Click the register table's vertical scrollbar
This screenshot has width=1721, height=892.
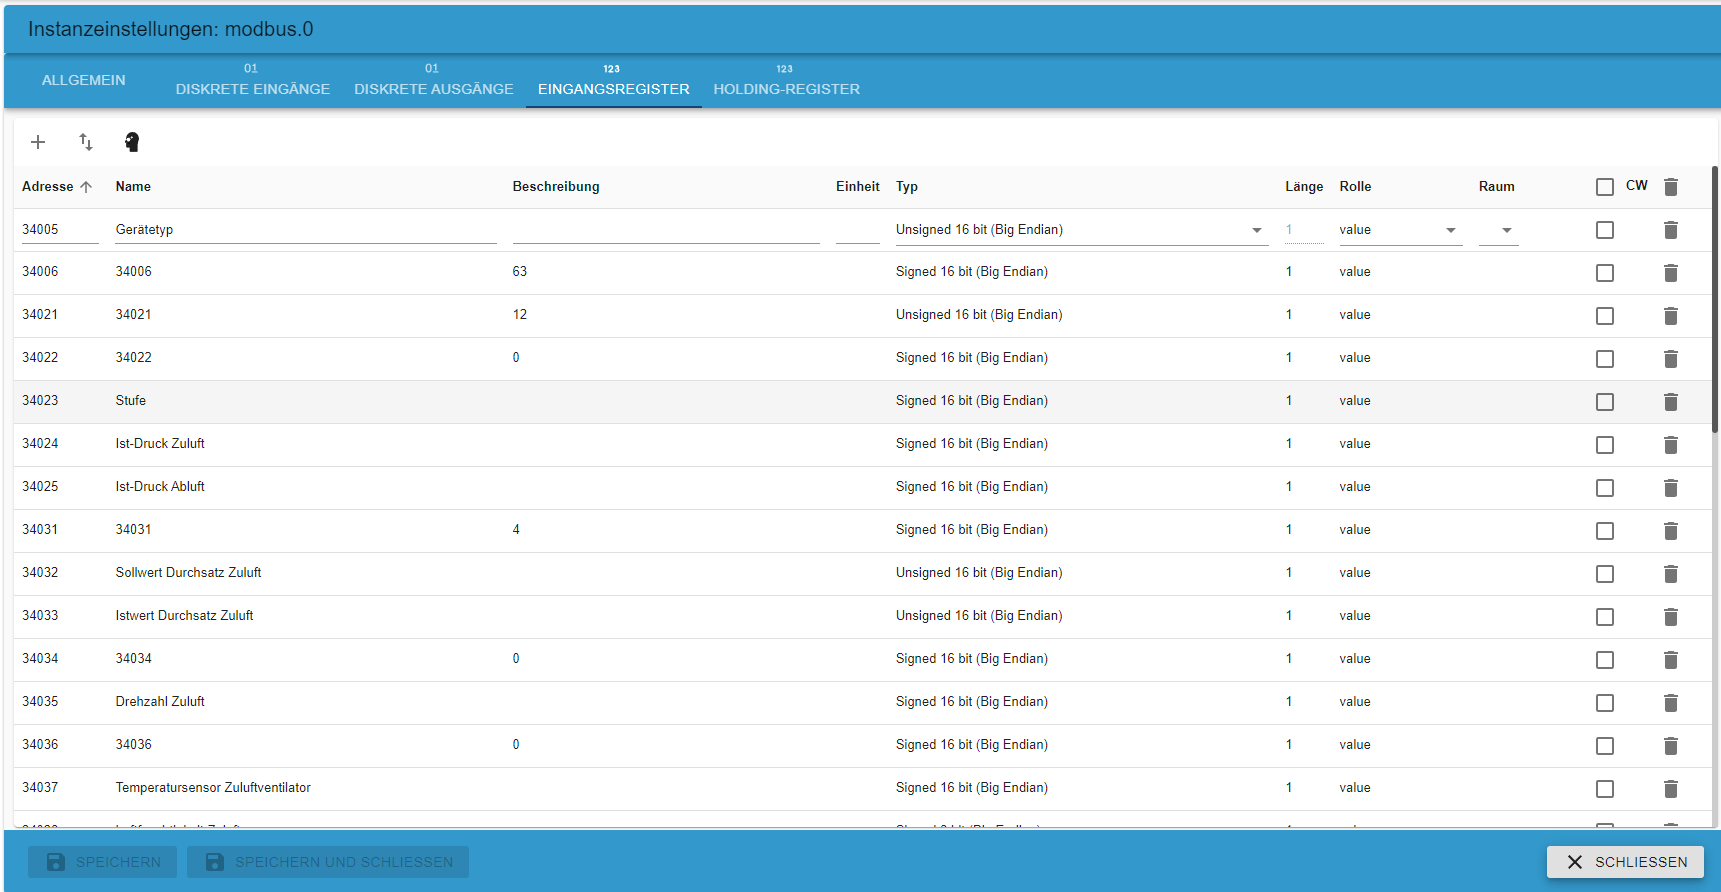pyautogui.click(x=1715, y=300)
